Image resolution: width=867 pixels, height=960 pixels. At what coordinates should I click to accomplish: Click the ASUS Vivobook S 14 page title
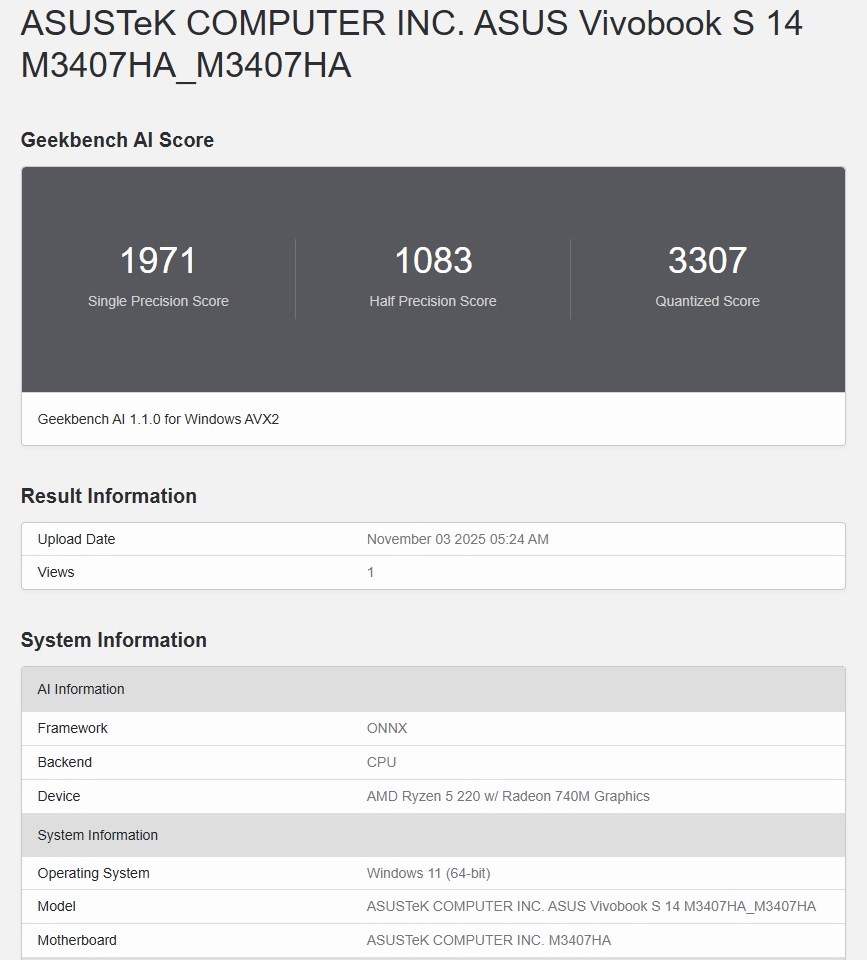[411, 44]
